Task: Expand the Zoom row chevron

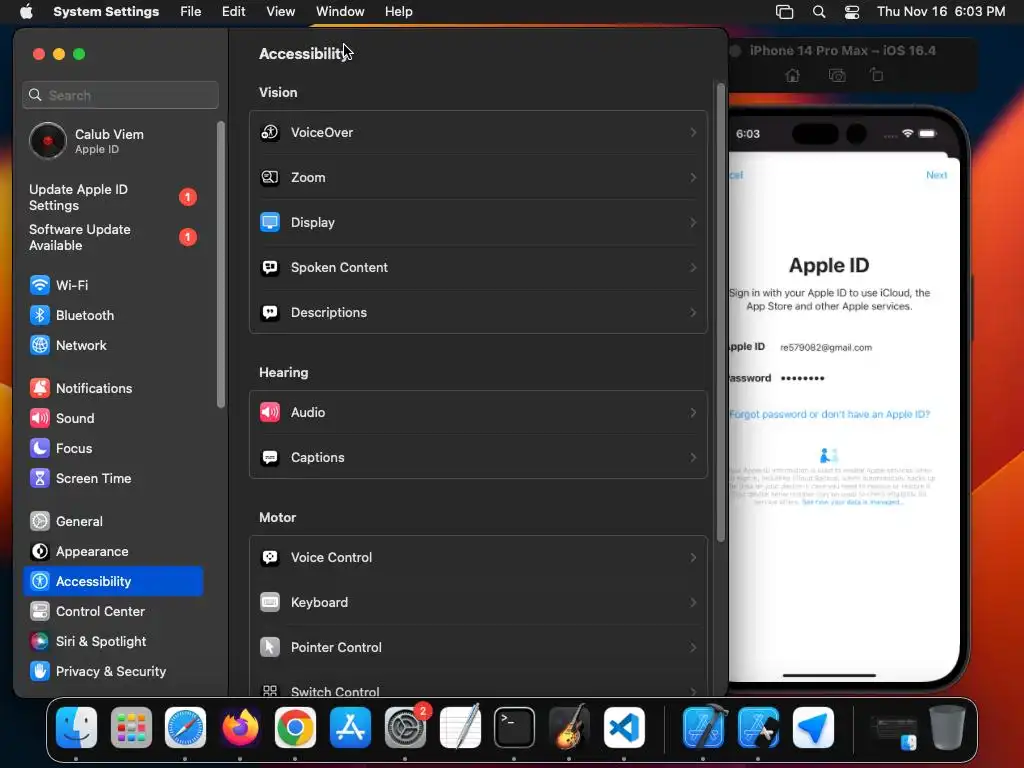Action: [x=693, y=178]
